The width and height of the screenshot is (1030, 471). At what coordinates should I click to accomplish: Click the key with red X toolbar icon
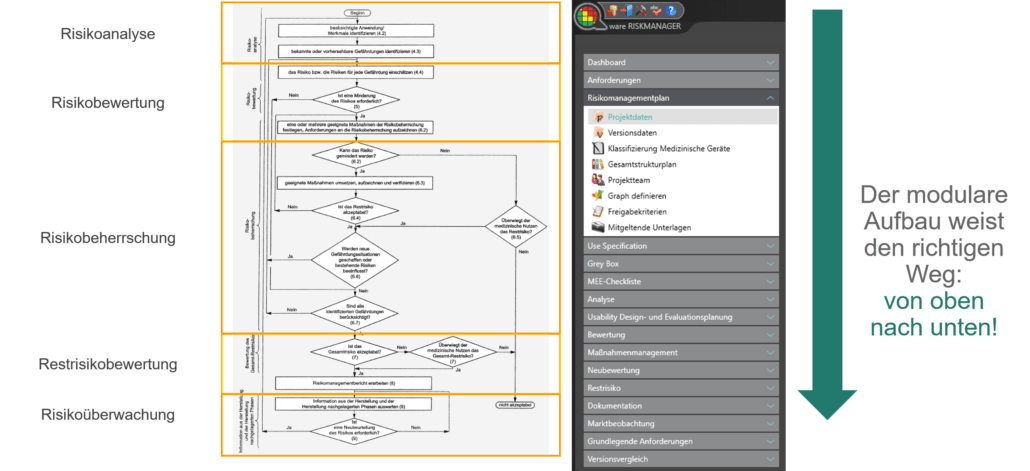pos(612,11)
